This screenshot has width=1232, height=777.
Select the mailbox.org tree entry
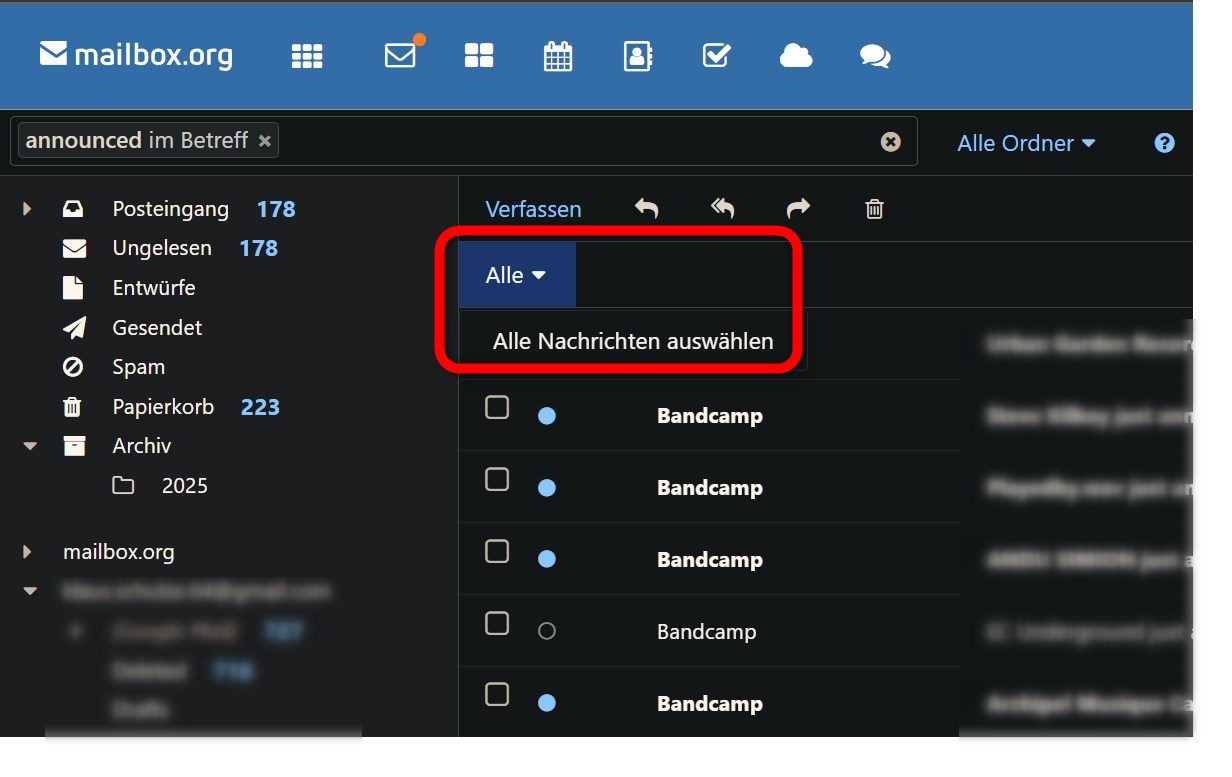point(118,551)
